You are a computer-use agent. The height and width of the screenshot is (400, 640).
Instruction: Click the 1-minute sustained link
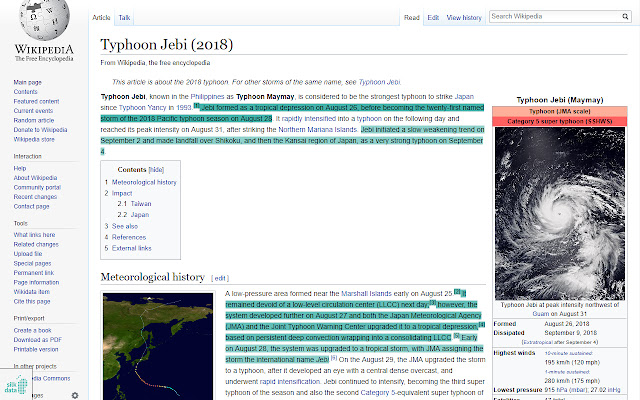click(x=567, y=372)
